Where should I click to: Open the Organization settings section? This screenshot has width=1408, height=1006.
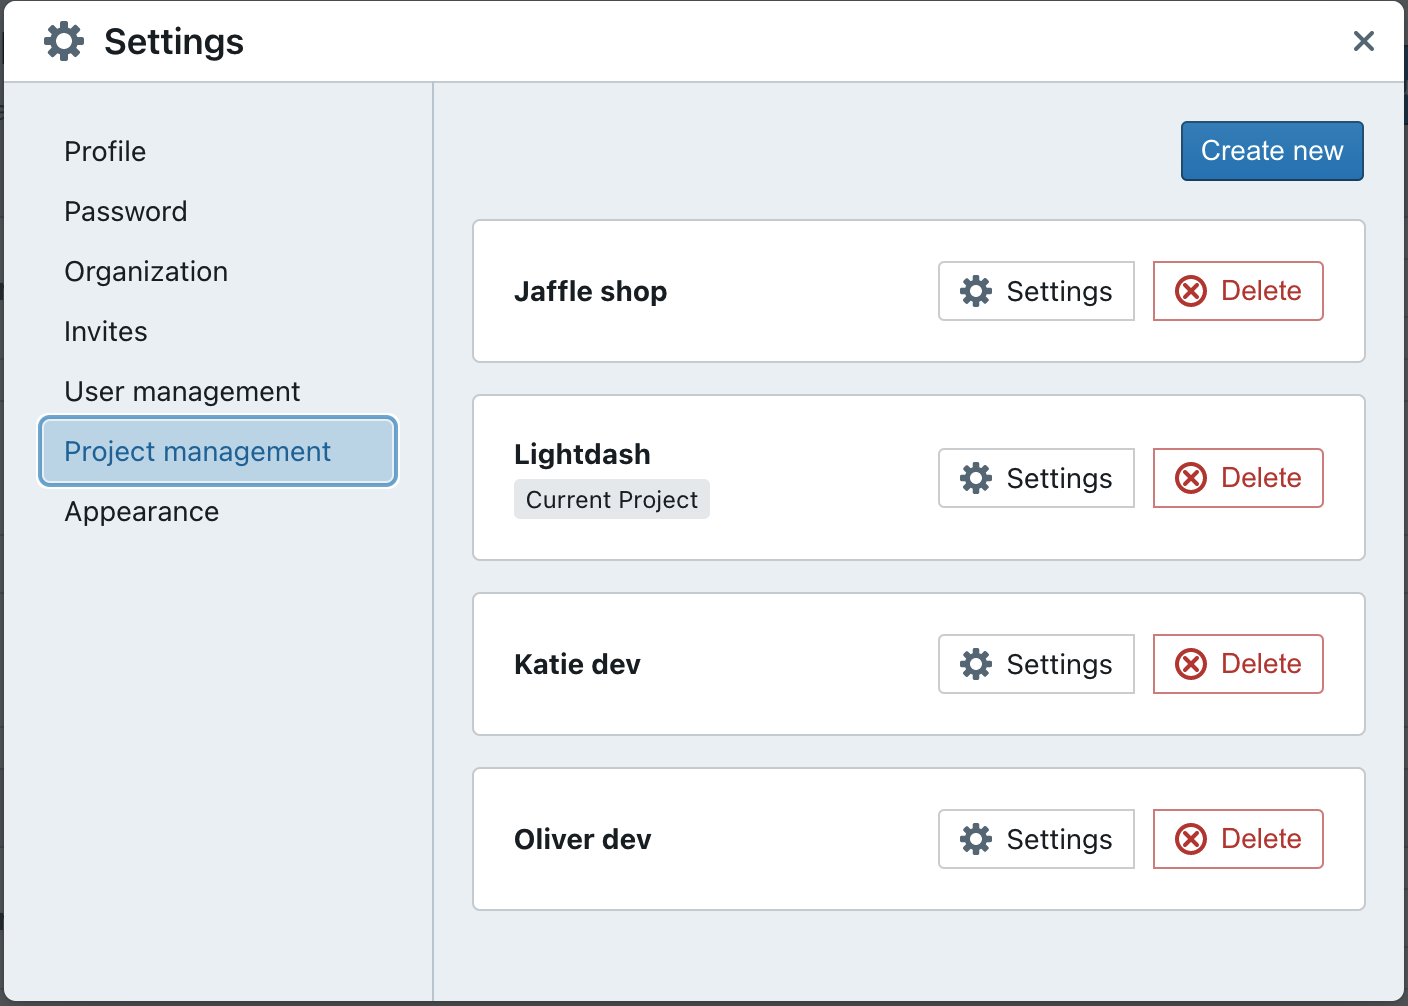(146, 271)
